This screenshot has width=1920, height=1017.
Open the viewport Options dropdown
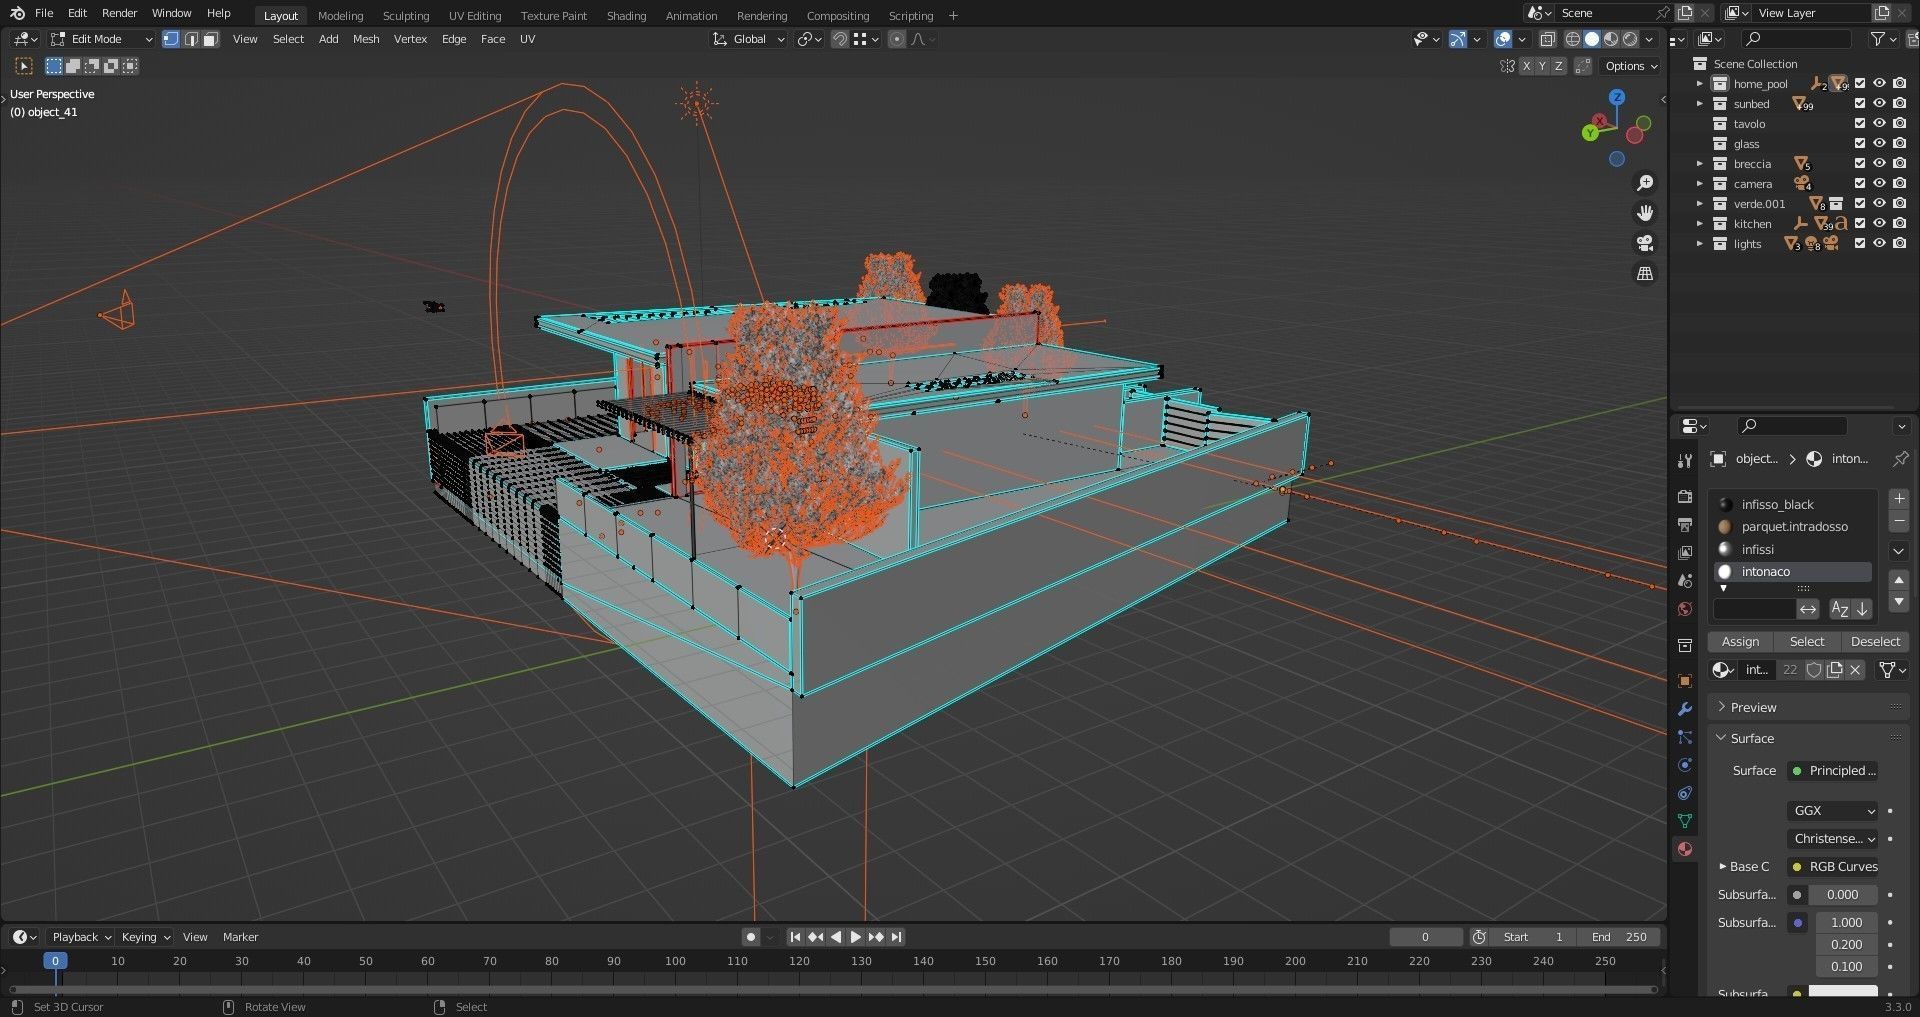pos(1631,66)
